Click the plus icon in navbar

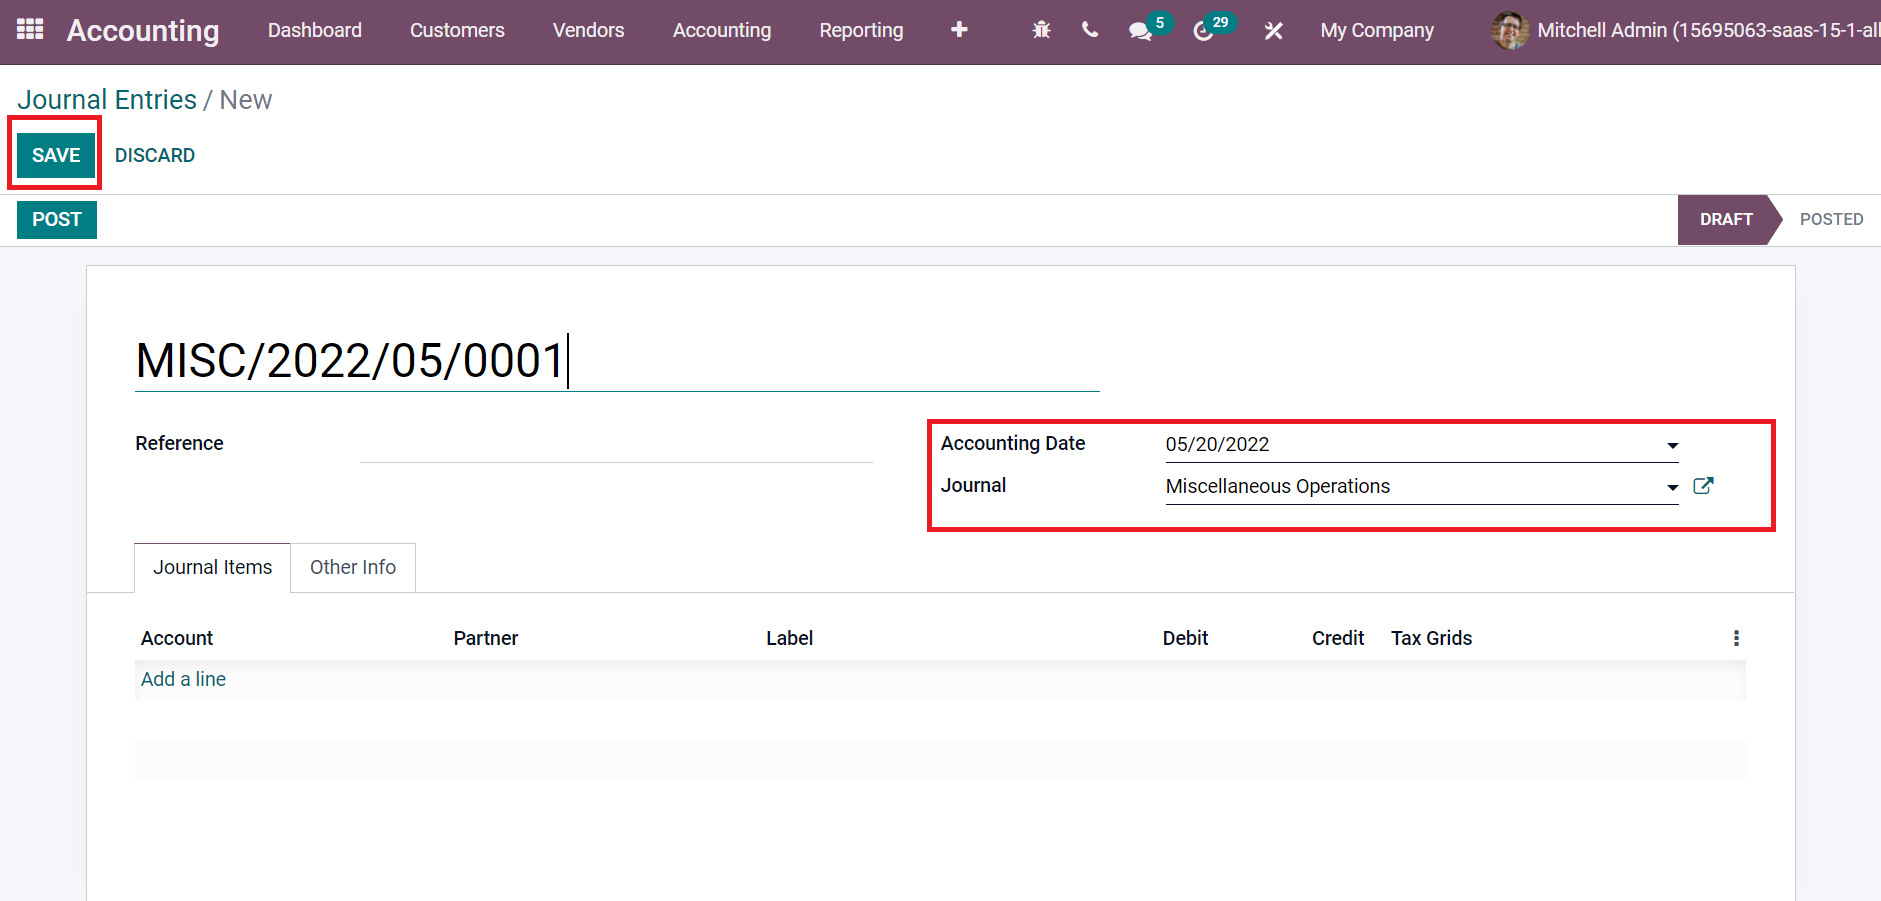(x=959, y=30)
